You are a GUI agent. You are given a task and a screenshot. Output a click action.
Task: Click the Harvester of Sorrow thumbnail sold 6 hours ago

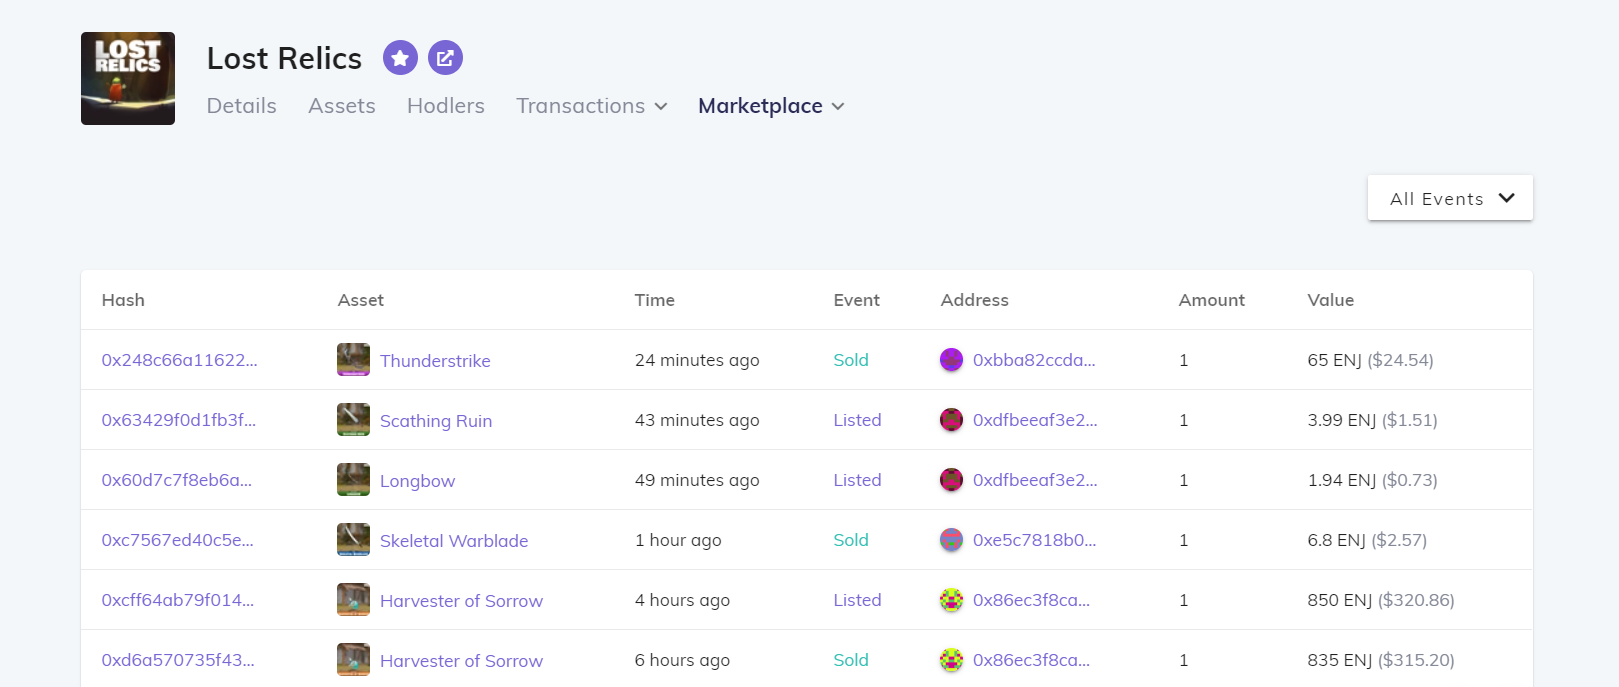click(x=353, y=660)
